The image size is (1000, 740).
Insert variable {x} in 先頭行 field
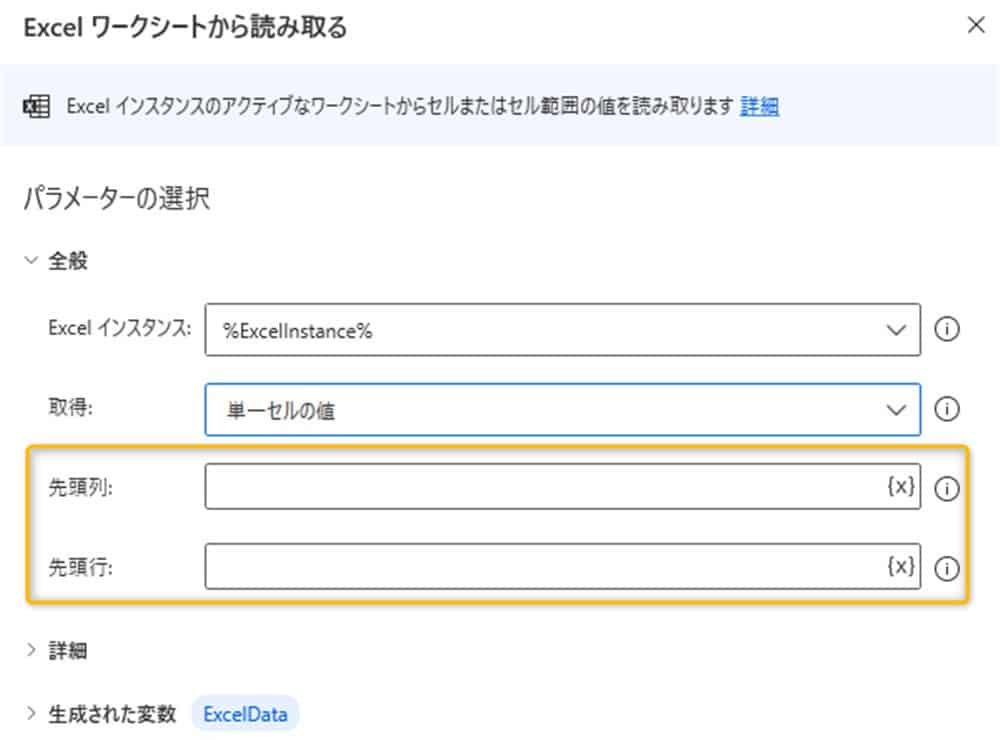click(900, 567)
